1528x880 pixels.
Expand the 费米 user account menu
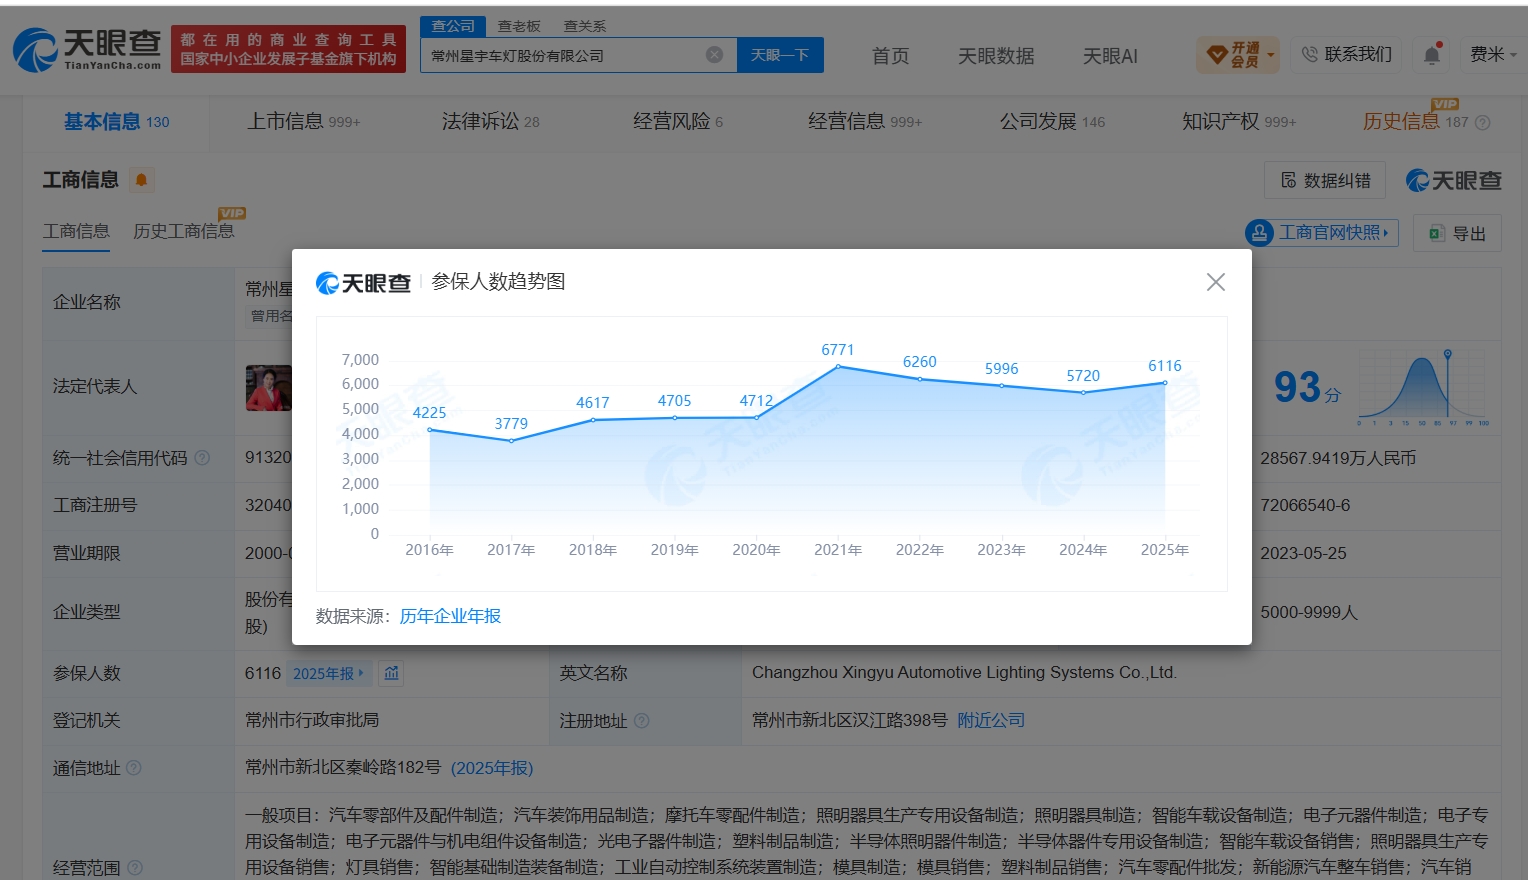pyautogui.click(x=1492, y=54)
